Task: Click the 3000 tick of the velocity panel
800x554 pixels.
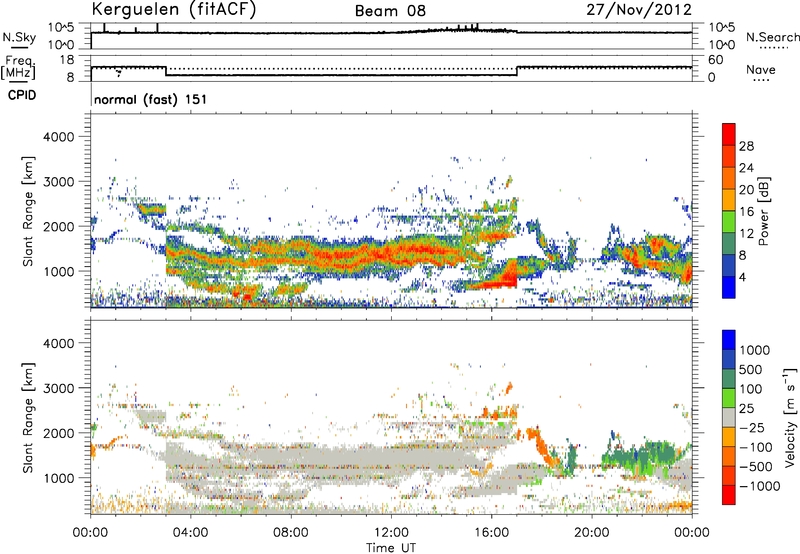Action: [x=59, y=388]
